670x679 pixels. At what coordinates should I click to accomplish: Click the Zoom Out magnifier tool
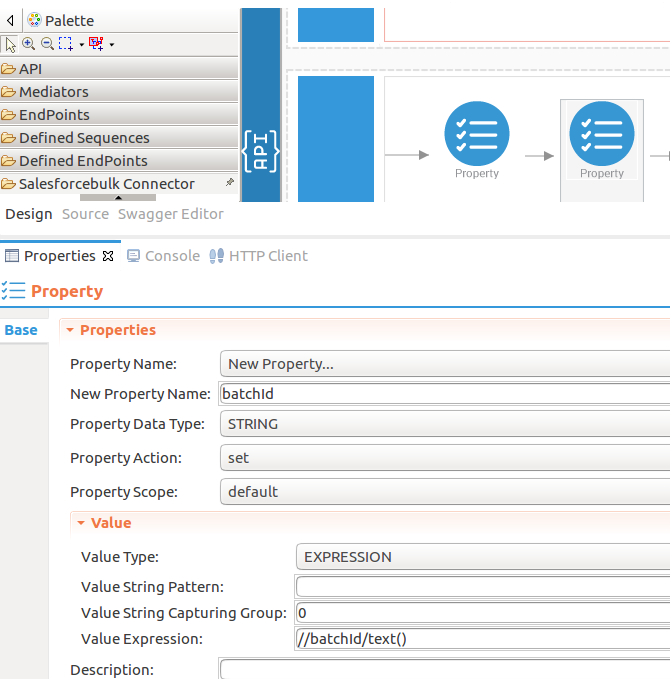(x=47, y=44)
